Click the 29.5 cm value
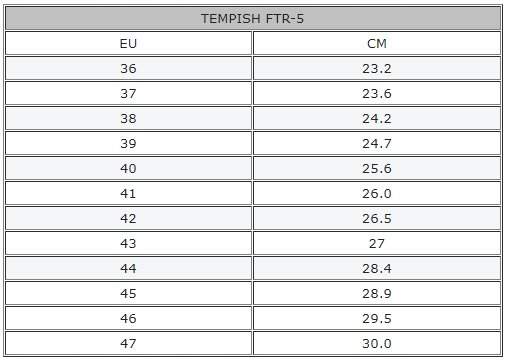Image resolution: width=506 pixels, height=360 pixels. coord(377,318)
